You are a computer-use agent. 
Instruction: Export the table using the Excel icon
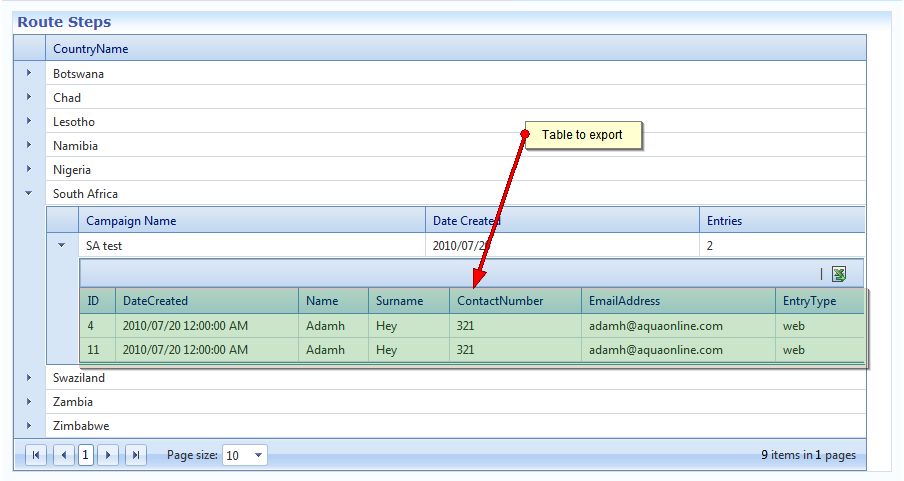839,274
